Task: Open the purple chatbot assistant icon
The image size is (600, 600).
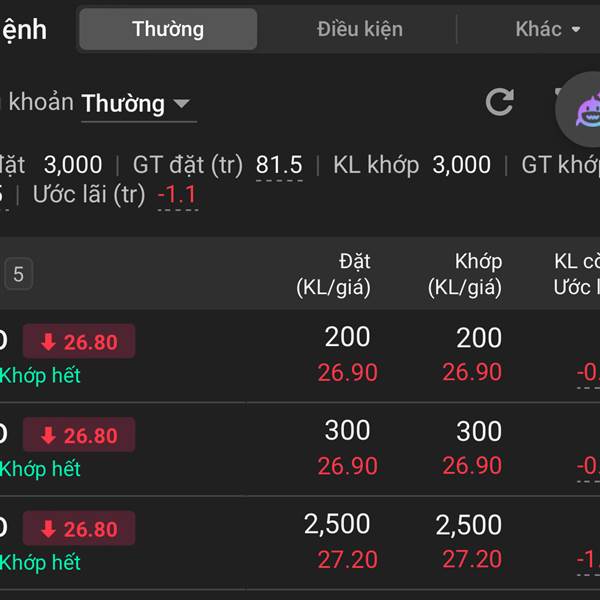Action: (585, 110)
